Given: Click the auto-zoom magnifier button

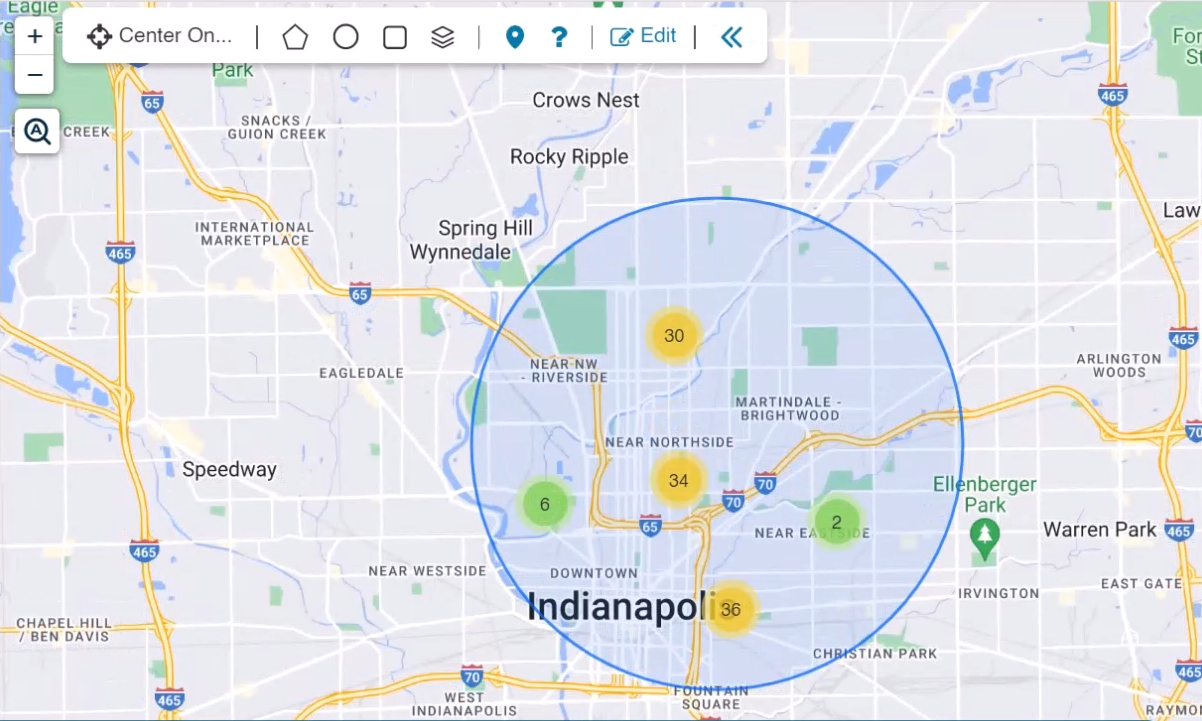Looking at the screenshot, I should 38,131.
